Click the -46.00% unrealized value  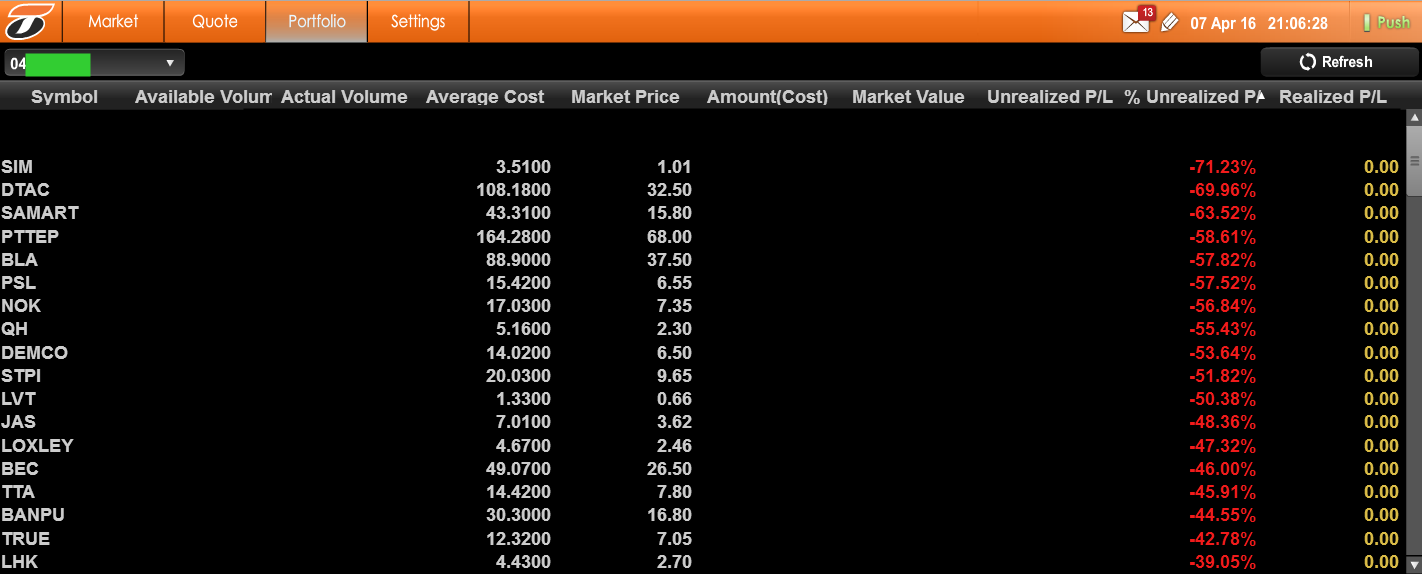1222,469
